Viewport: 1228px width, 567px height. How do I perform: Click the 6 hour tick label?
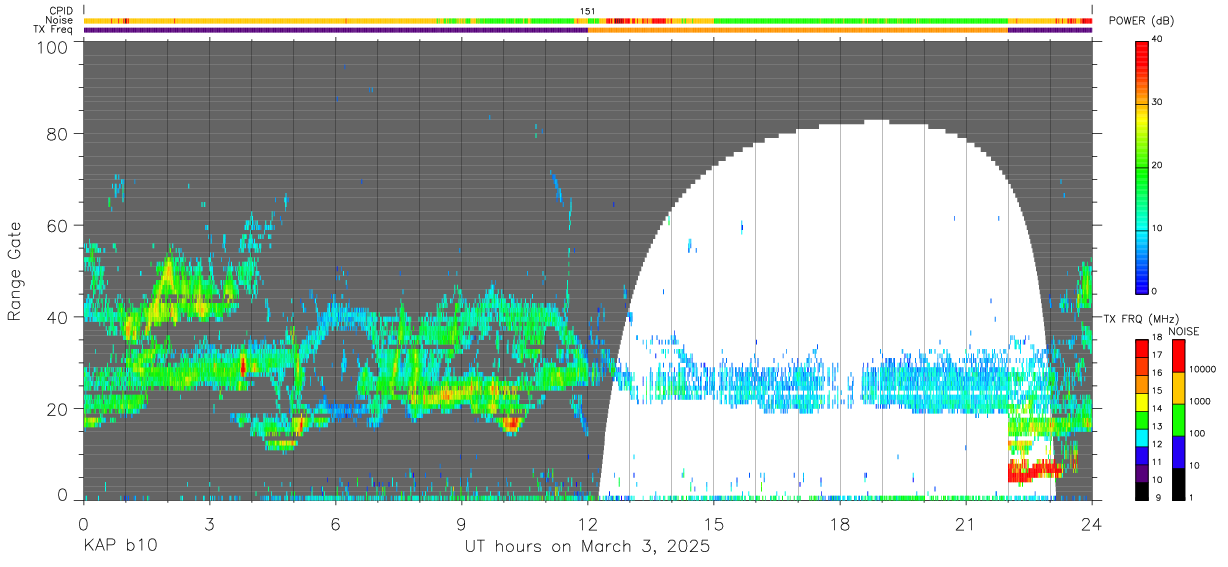(x=335, y=524)
